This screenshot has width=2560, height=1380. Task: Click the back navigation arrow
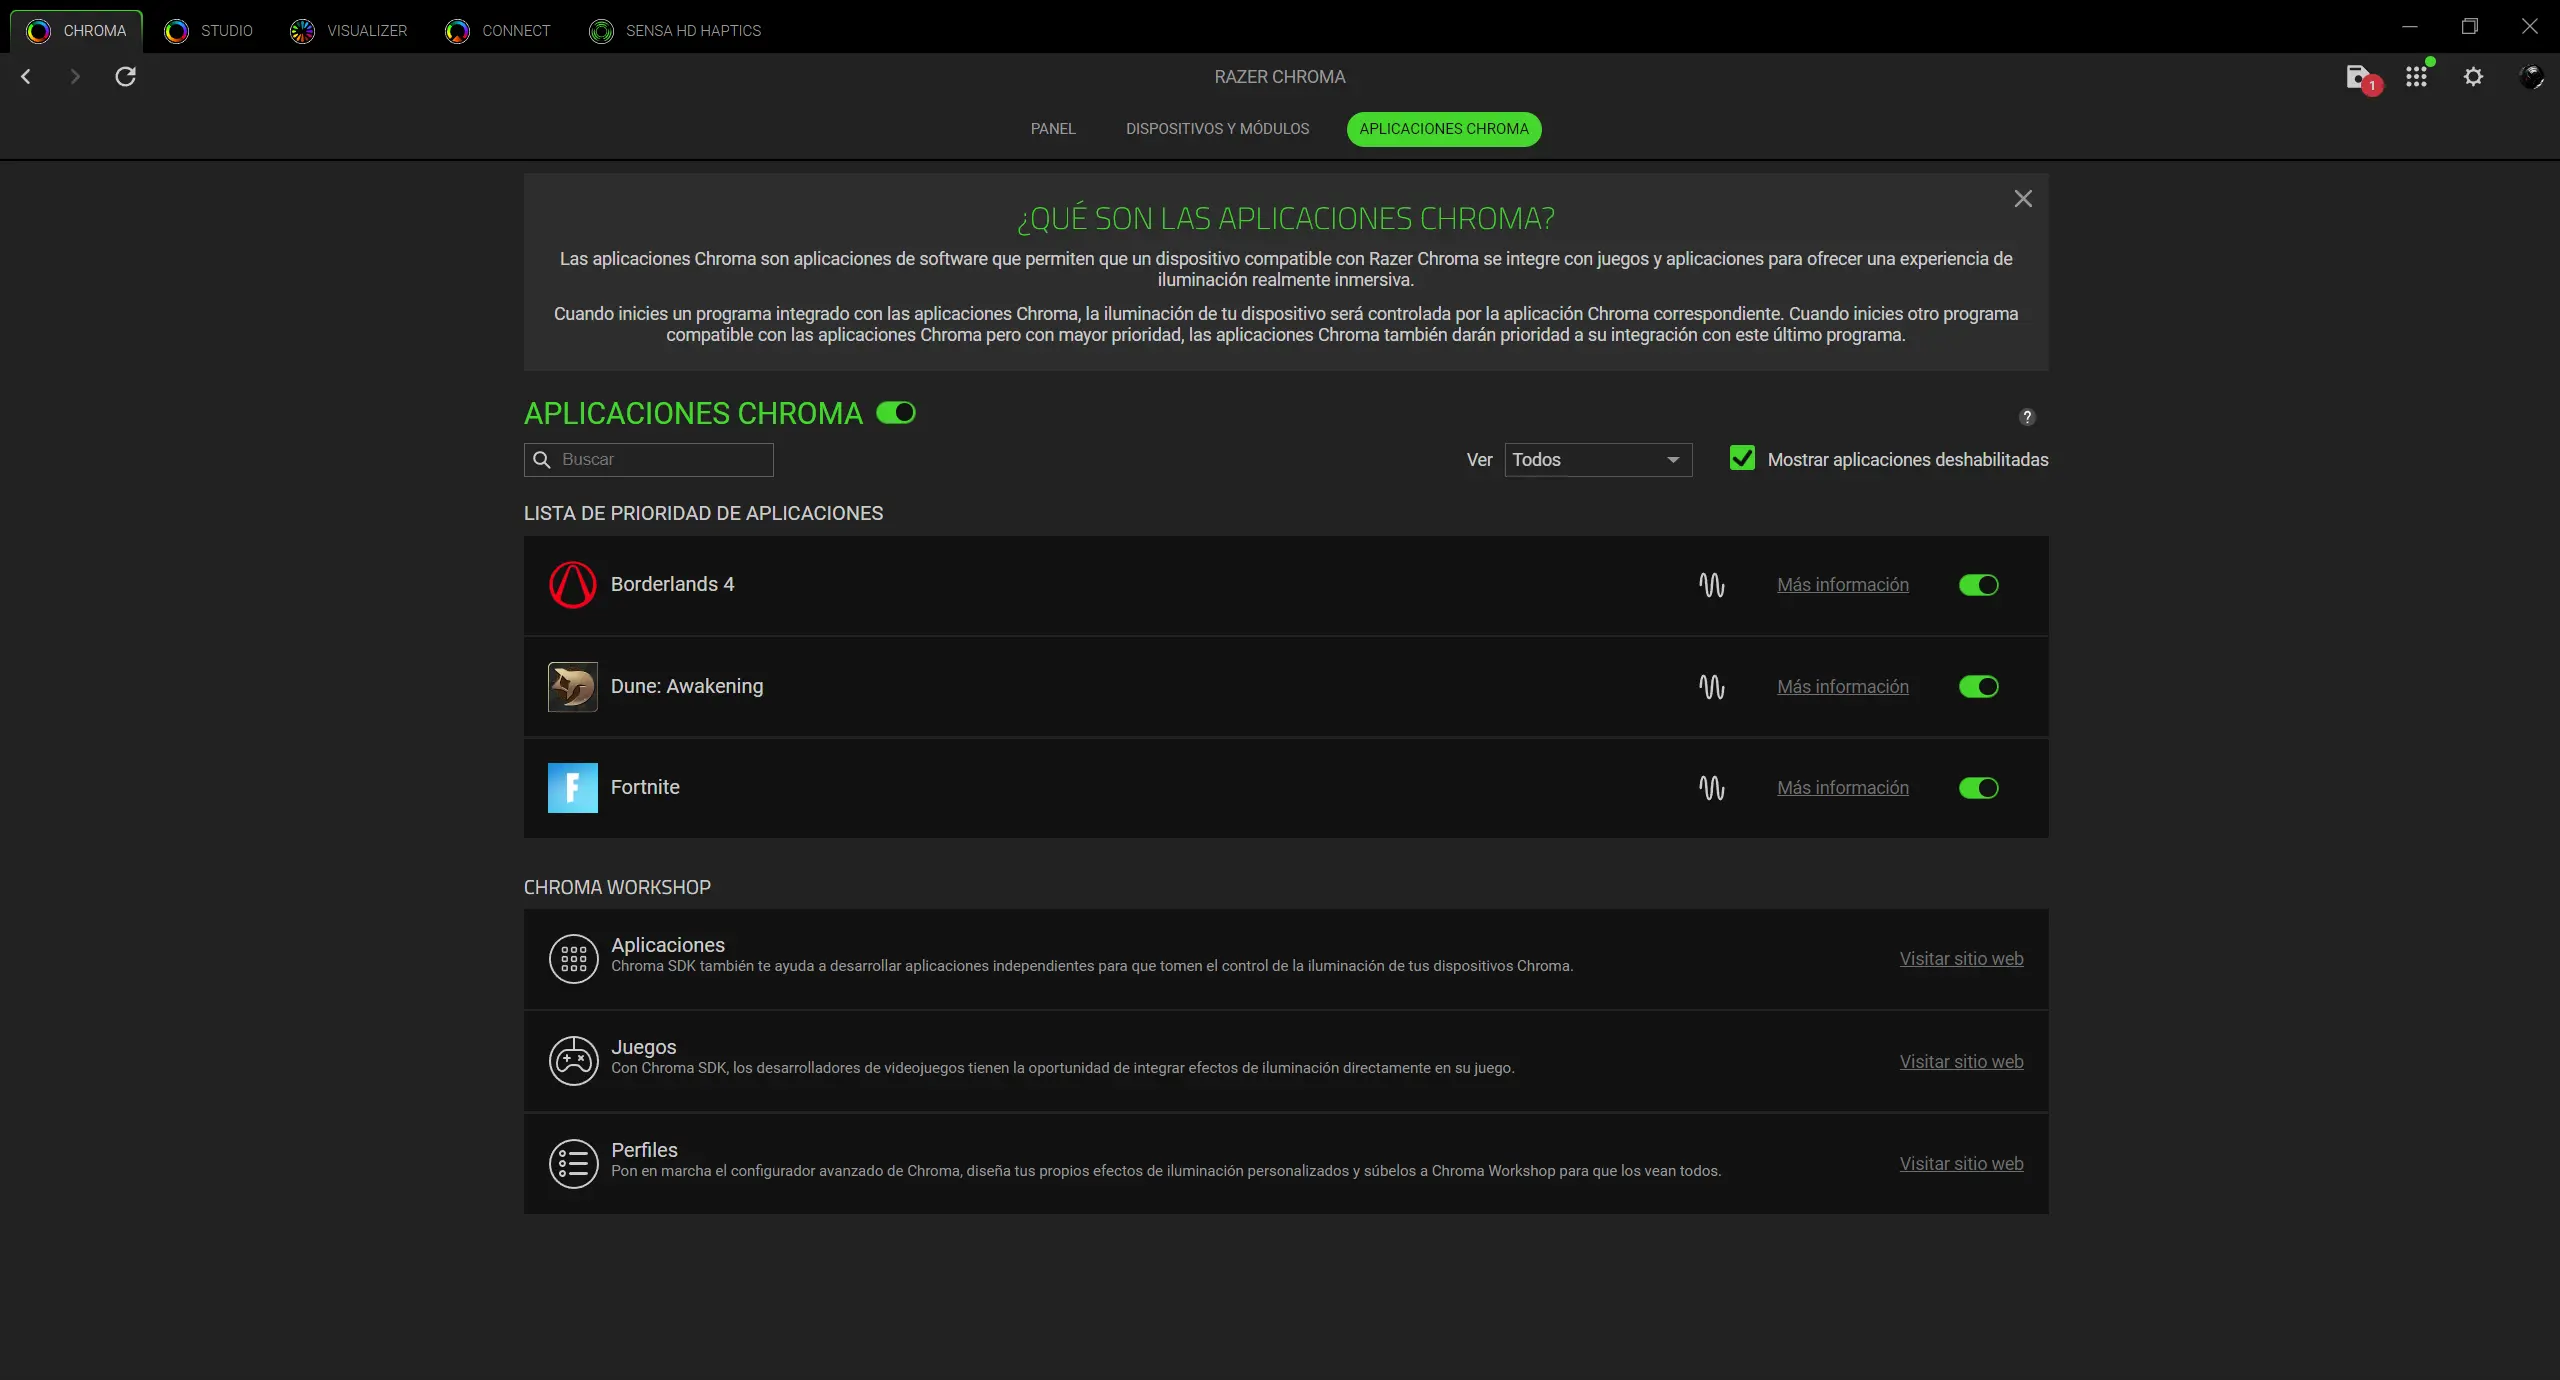click(25, 77)
